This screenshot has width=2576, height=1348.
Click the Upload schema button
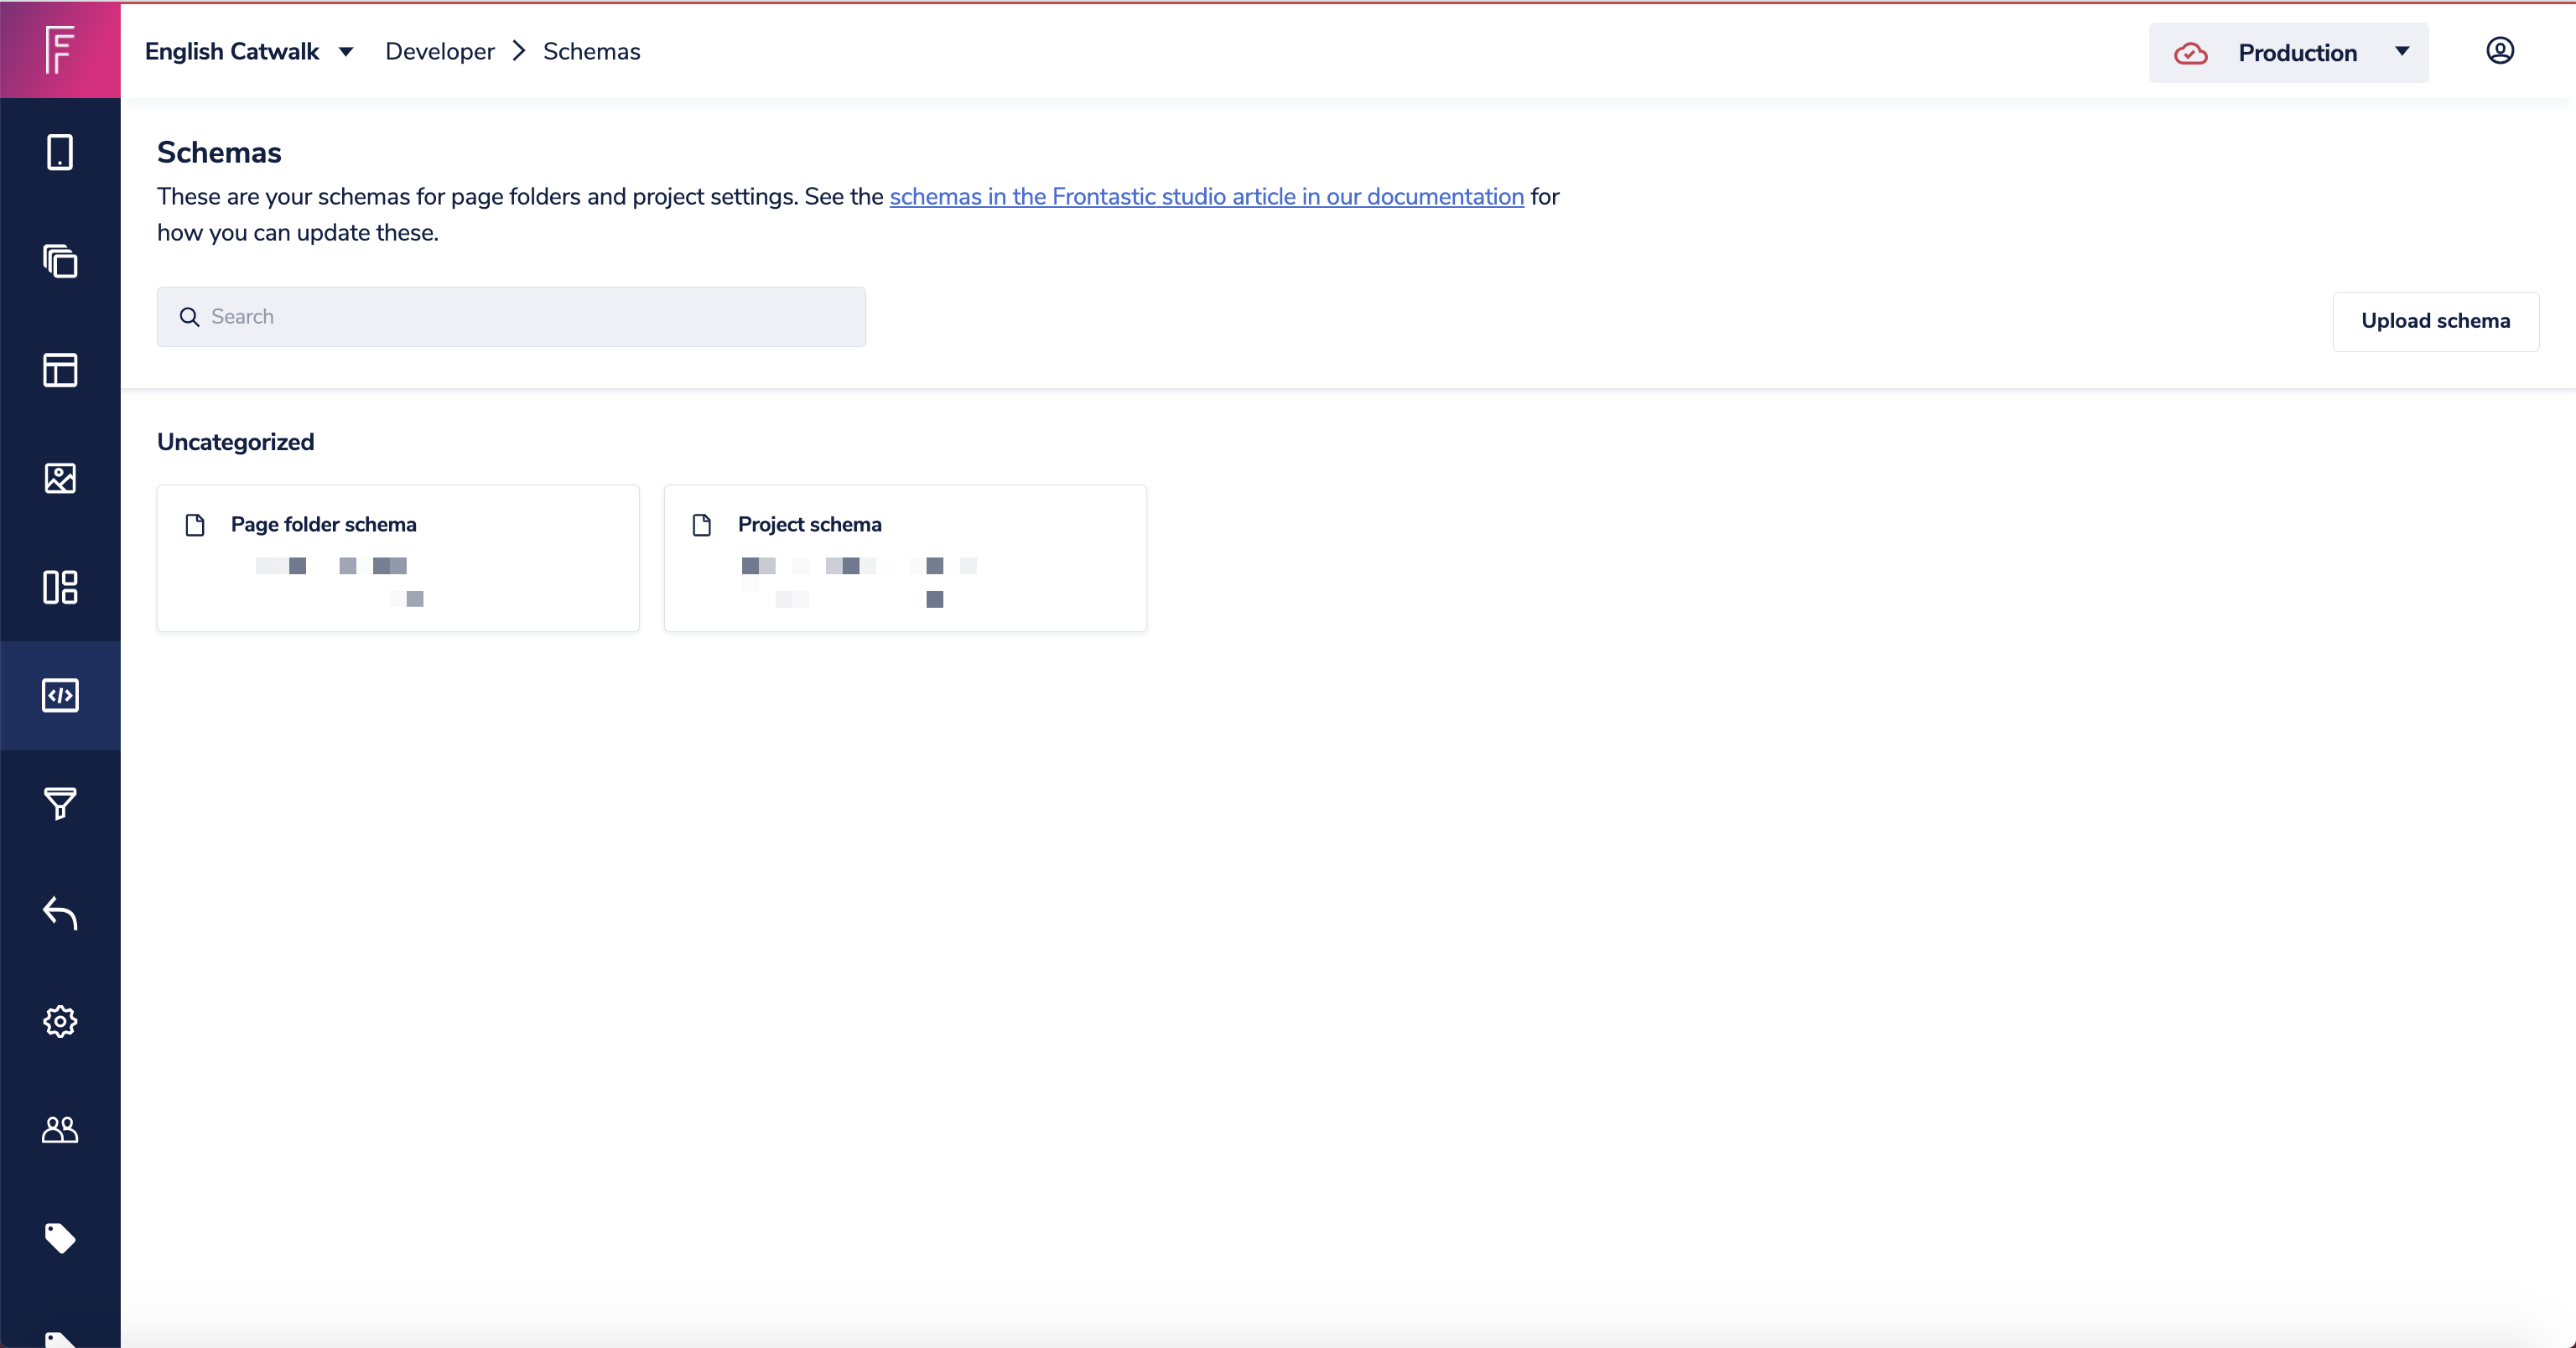[x=2435, y=321]
